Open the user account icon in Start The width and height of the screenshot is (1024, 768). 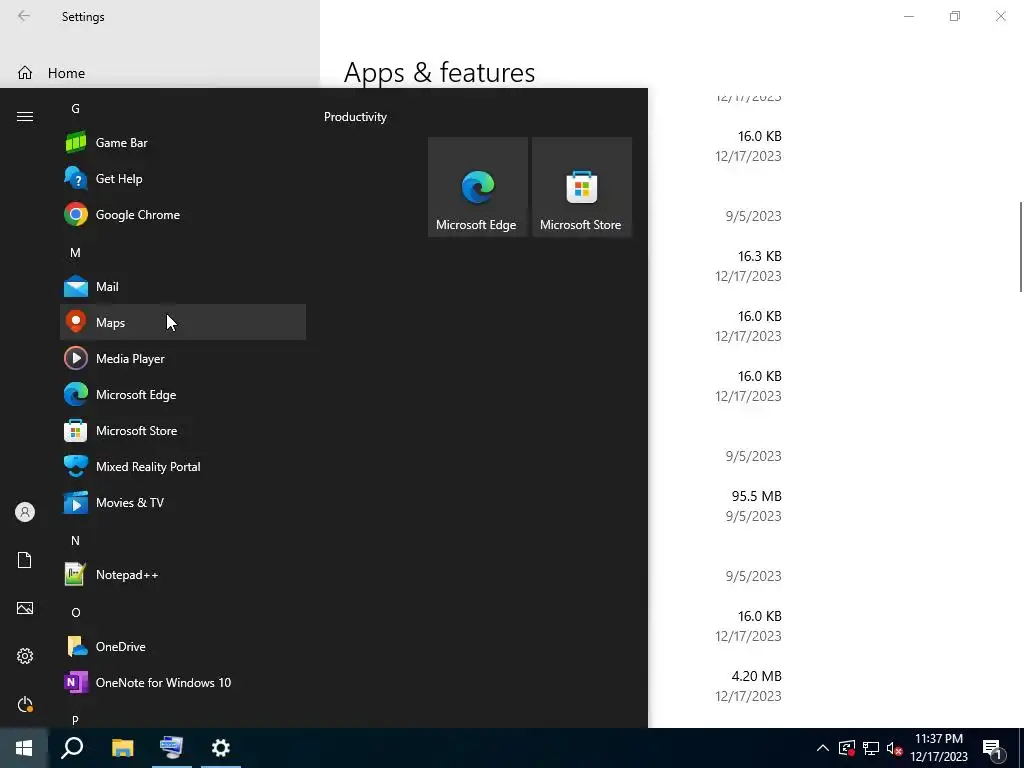pyautogui.click(x=25, y=512)
